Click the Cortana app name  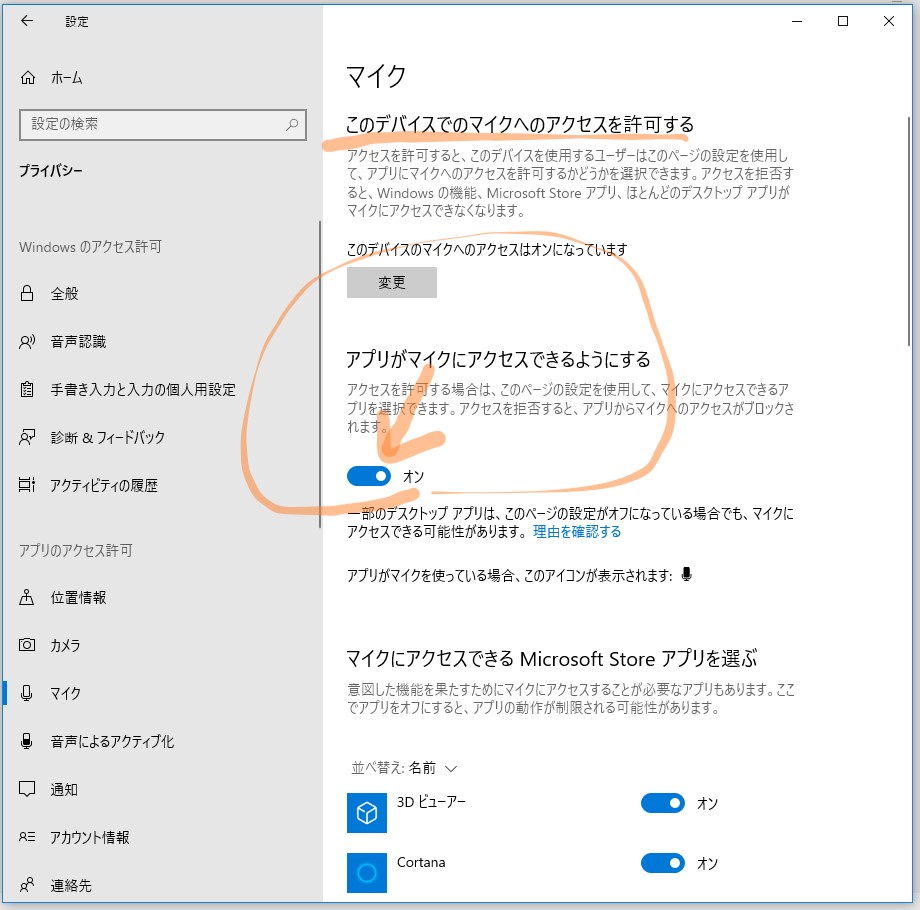(421, 862)
